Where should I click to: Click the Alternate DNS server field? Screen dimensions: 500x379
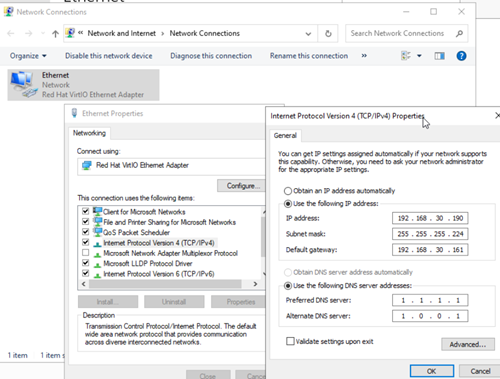pyautogui.click(x=430, y=316)
